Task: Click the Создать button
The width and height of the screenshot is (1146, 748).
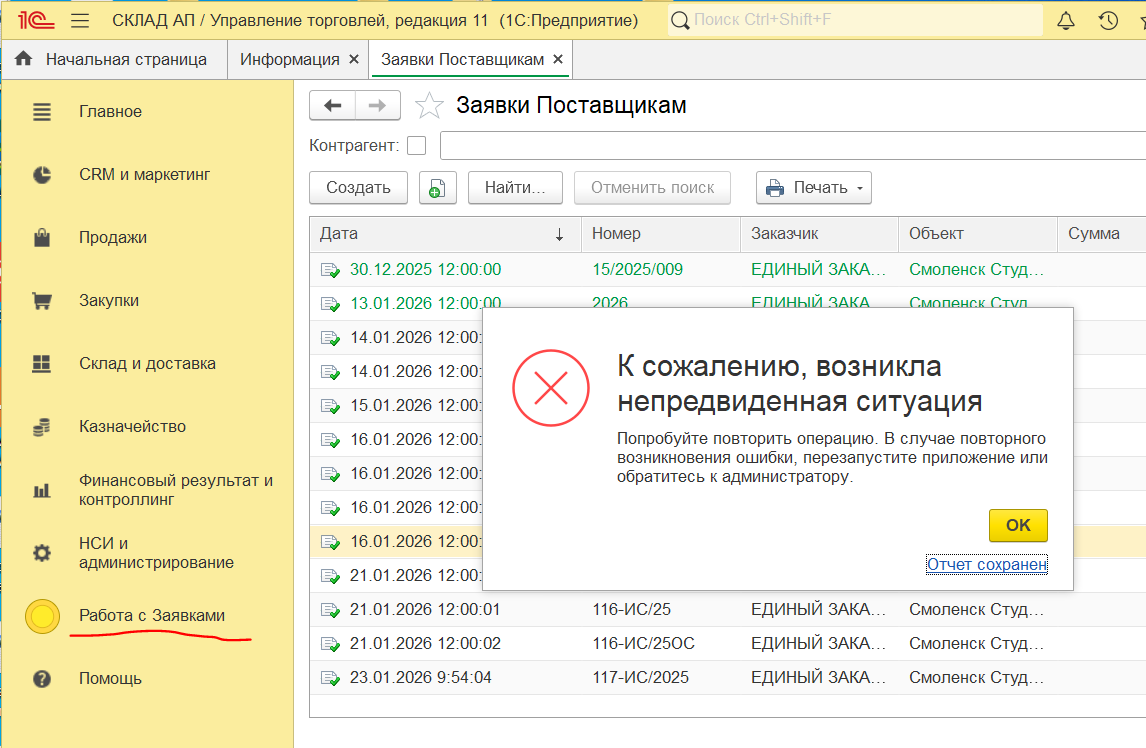Action: point(358,188)
